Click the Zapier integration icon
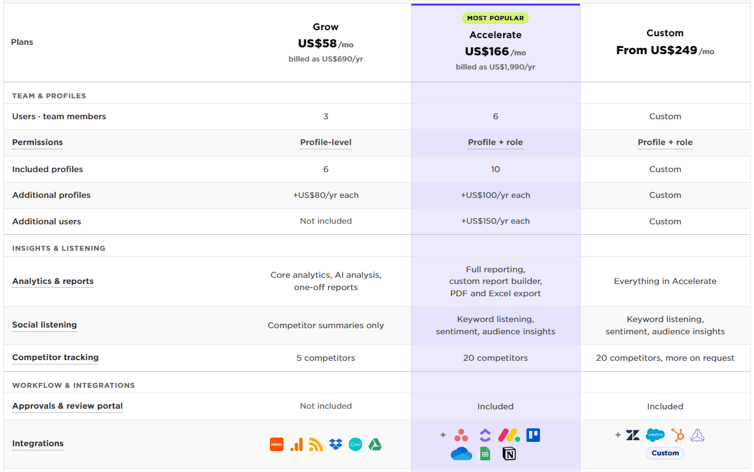754x472 pixels. click(x=276, y=444)
